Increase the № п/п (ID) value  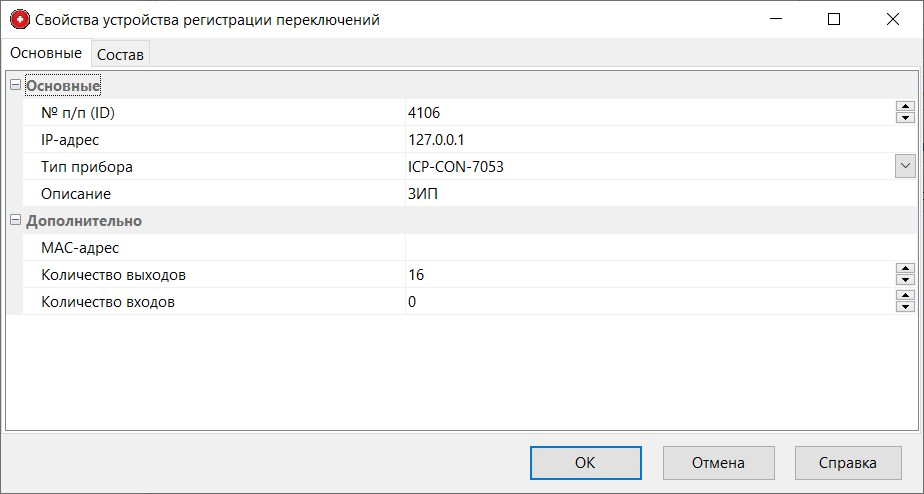click(906, 108)
